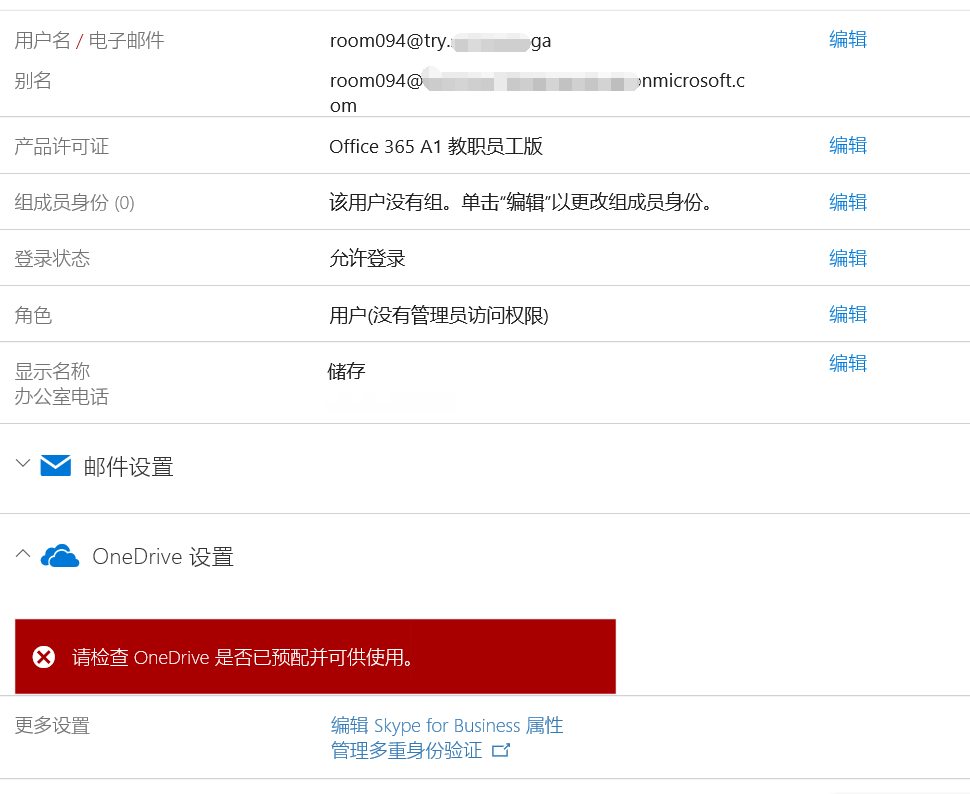Click the 储存 display name value

[x=346, y=371]
